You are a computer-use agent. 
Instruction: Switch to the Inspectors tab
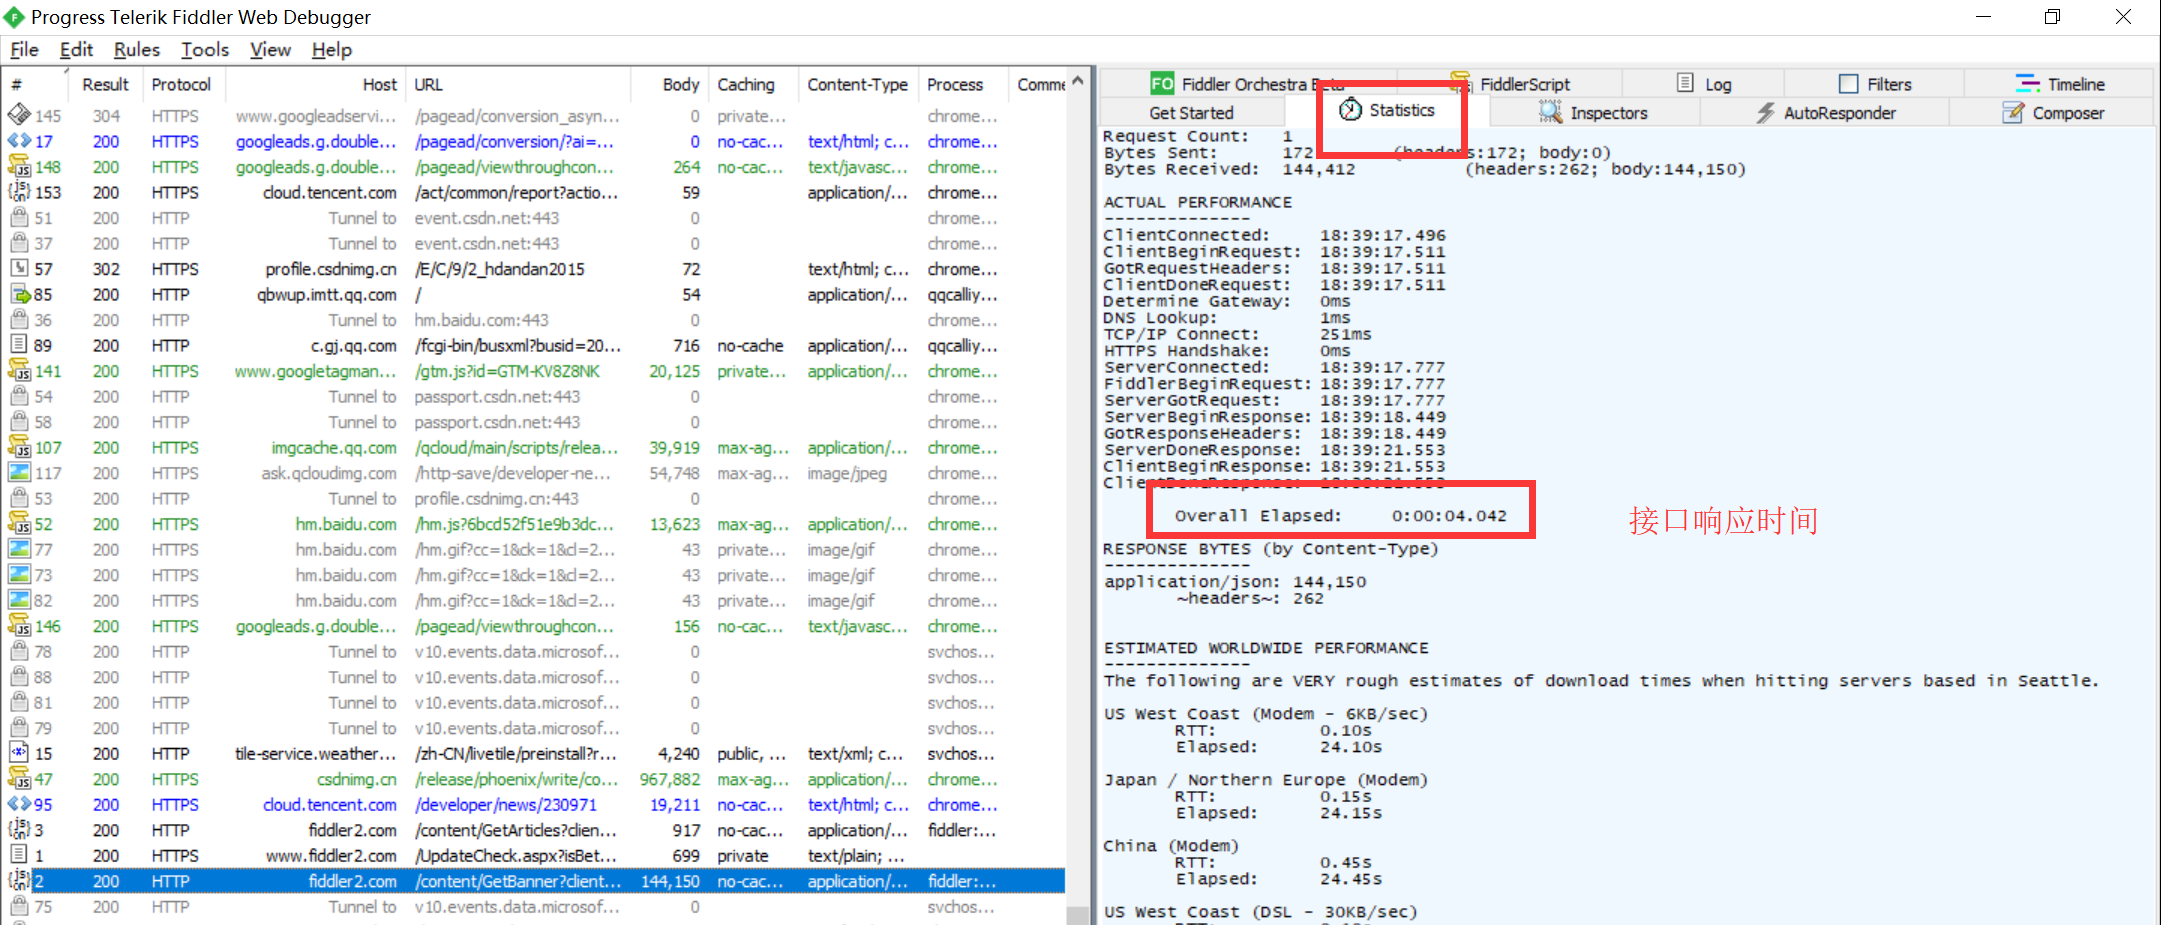tap(1593, 113)
